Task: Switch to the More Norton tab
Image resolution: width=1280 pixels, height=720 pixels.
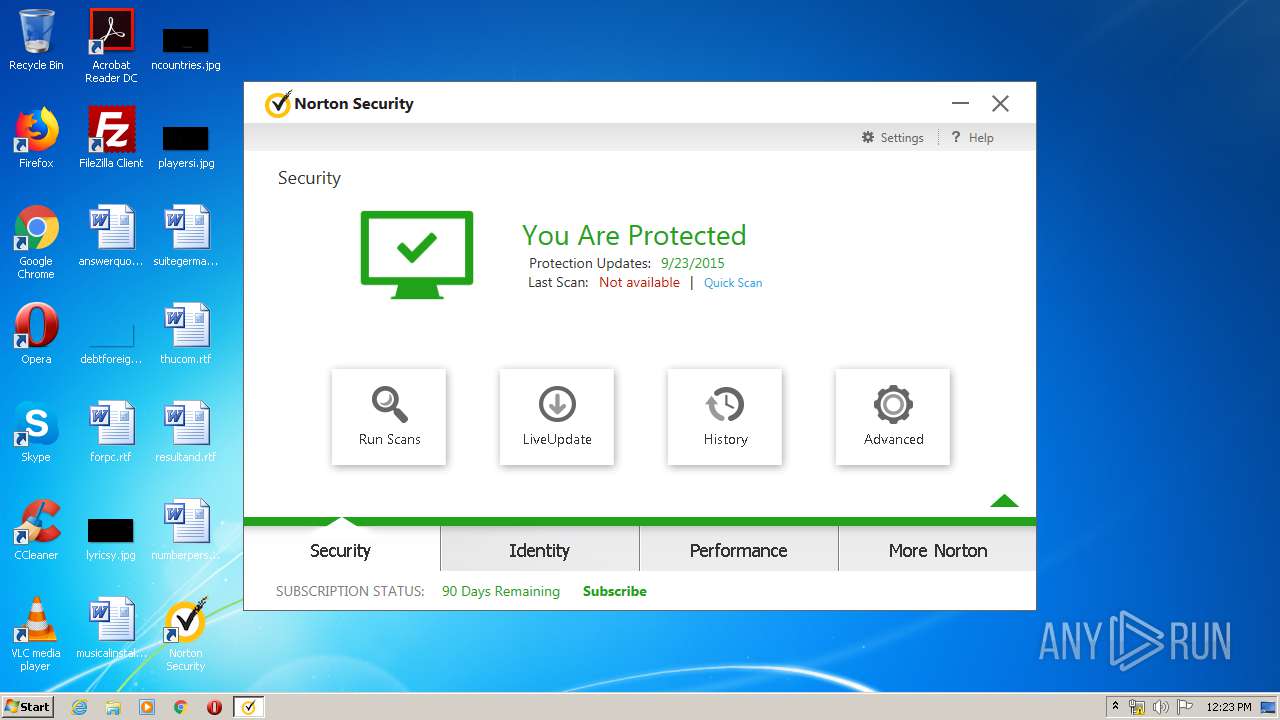Action: coord(938,550)
